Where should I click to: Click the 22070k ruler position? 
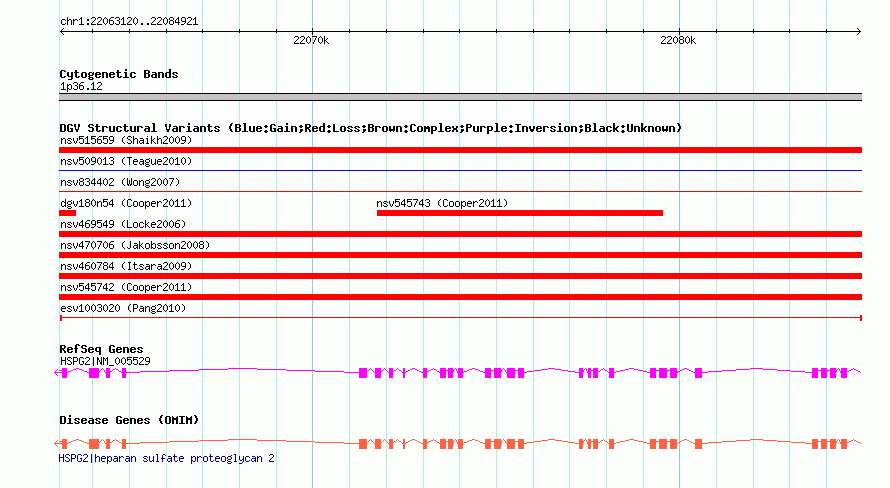click(311, 40)
